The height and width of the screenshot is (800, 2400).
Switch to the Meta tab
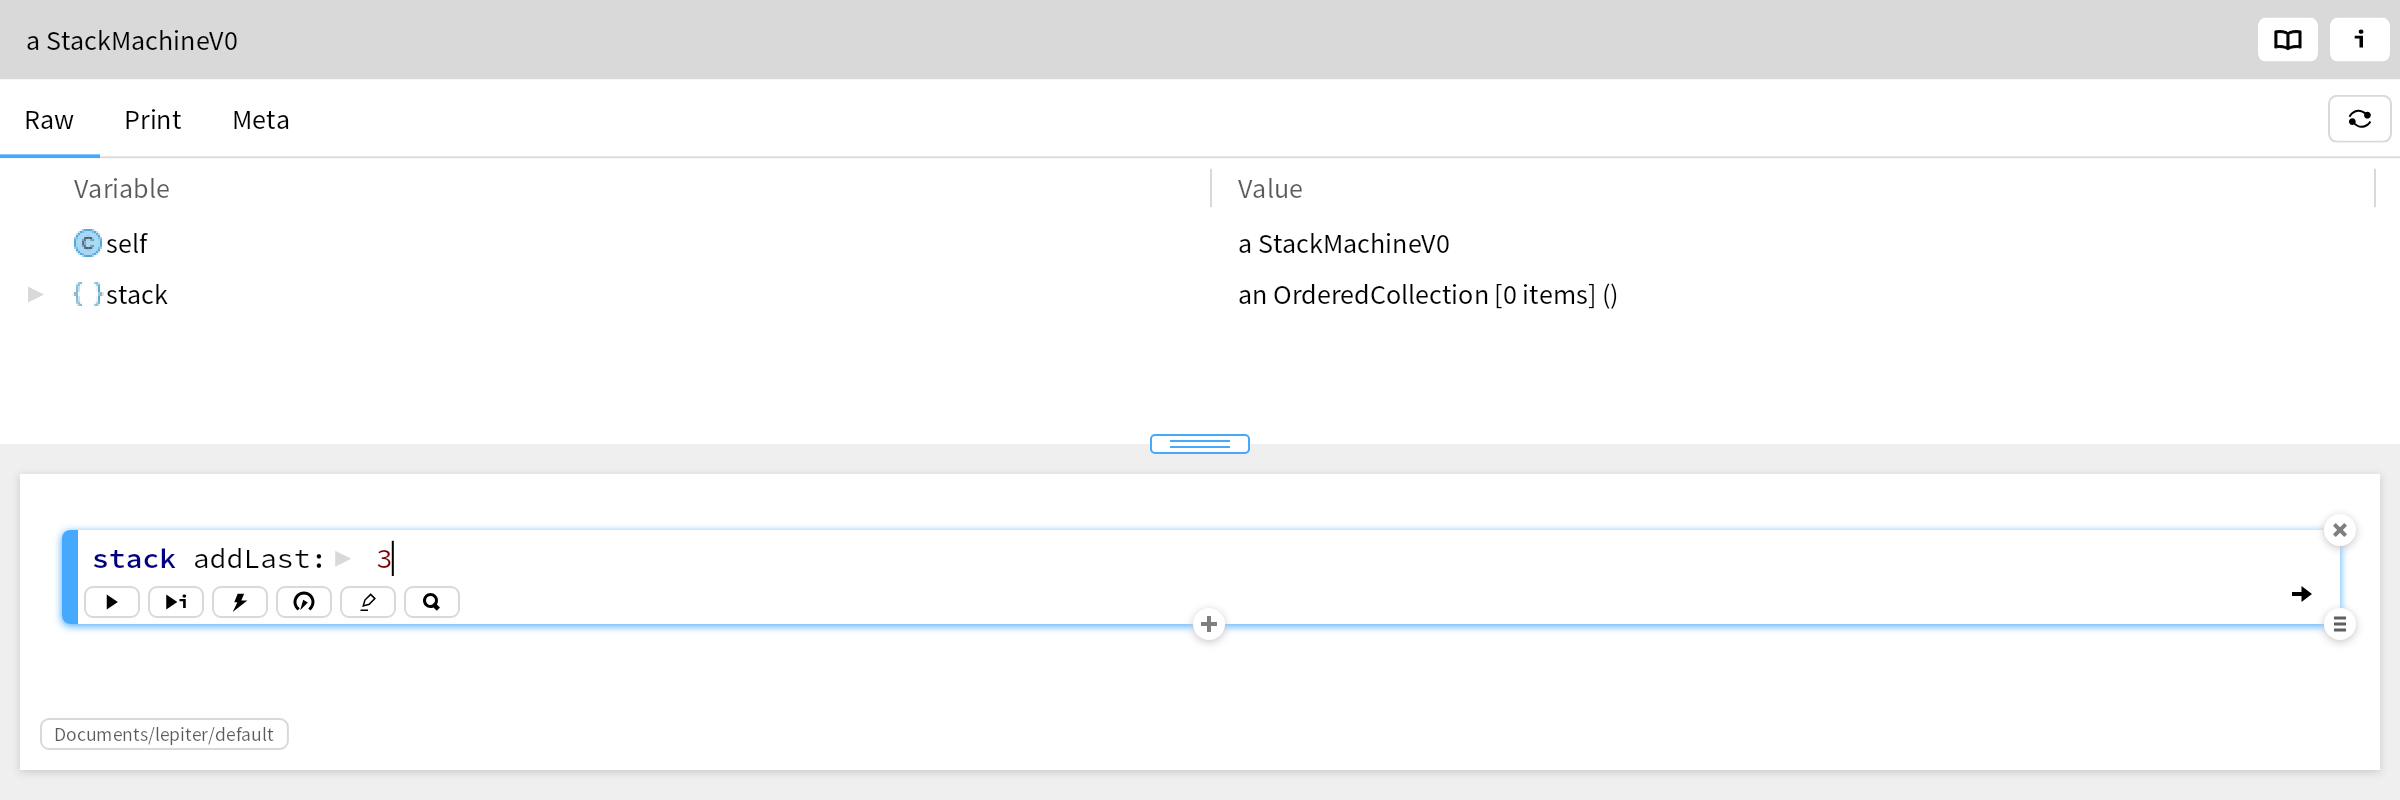(x=261, y=120)
